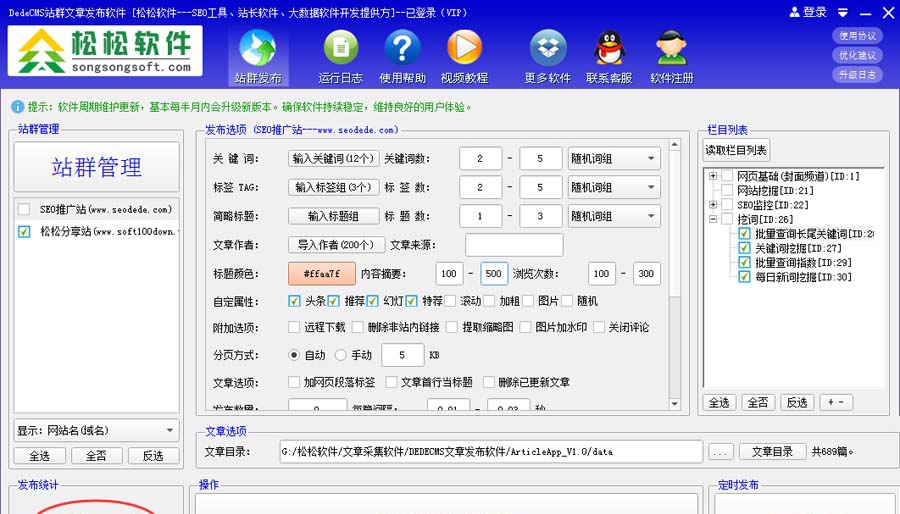Click 浏览次数 minimum field with 100
The width and height of the screenshot is (900, 514).
click(x=602, y=274)
